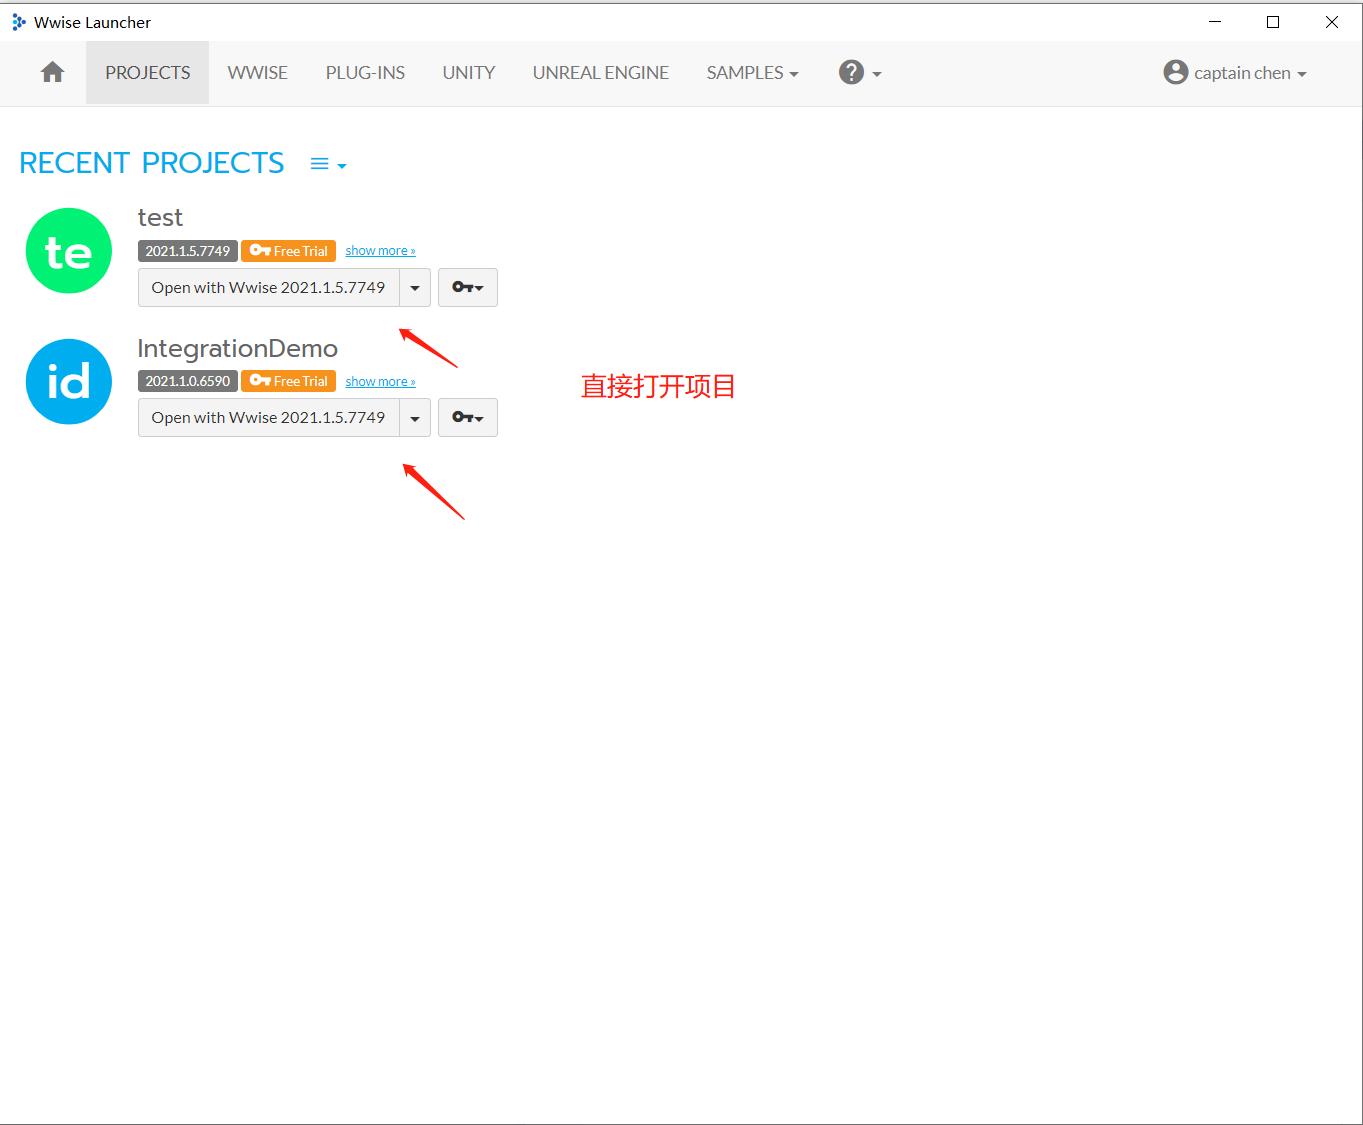Close the Wwise Launcher window
Image resolution: width=1363 pixels, height=1125 pixels.
pos(1332,22)
